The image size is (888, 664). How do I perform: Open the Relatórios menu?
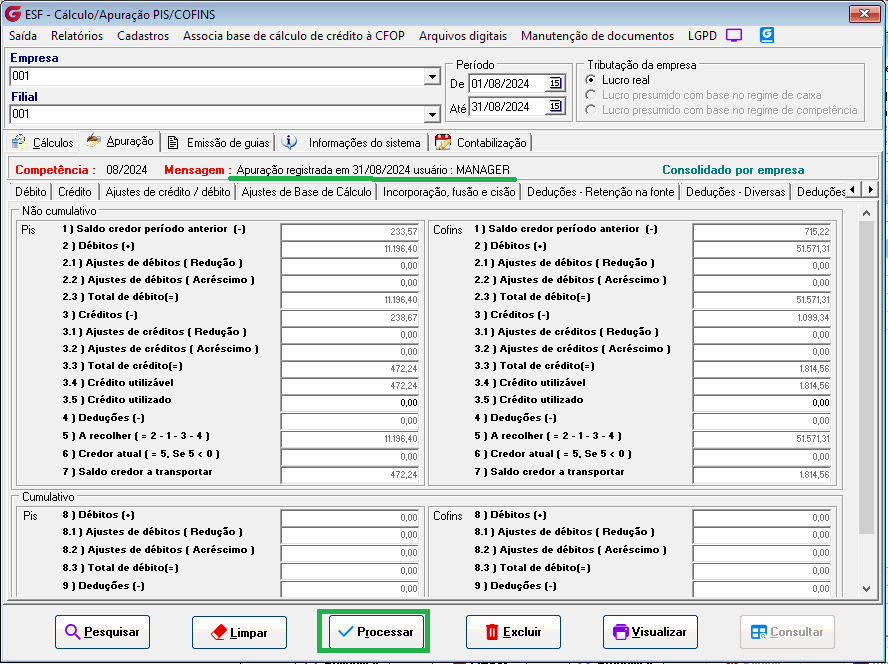[77, 36]
